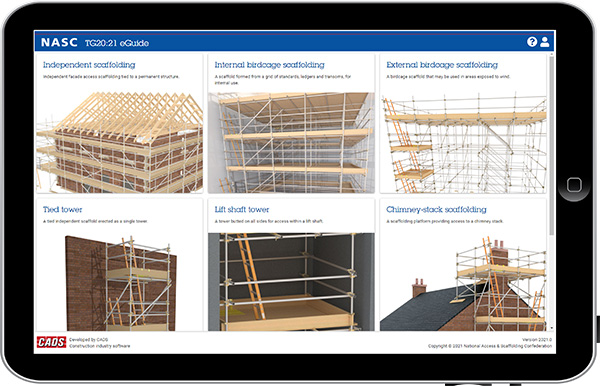Click the scrollbar down arrow
Screen dimensions: 600x386
551,328
